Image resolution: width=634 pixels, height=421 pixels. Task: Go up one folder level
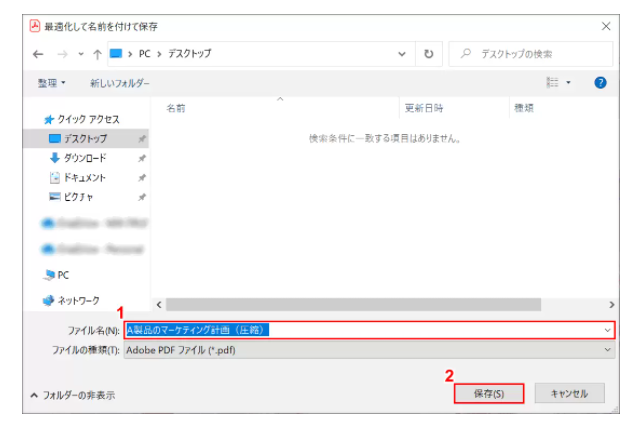point(97,54)
